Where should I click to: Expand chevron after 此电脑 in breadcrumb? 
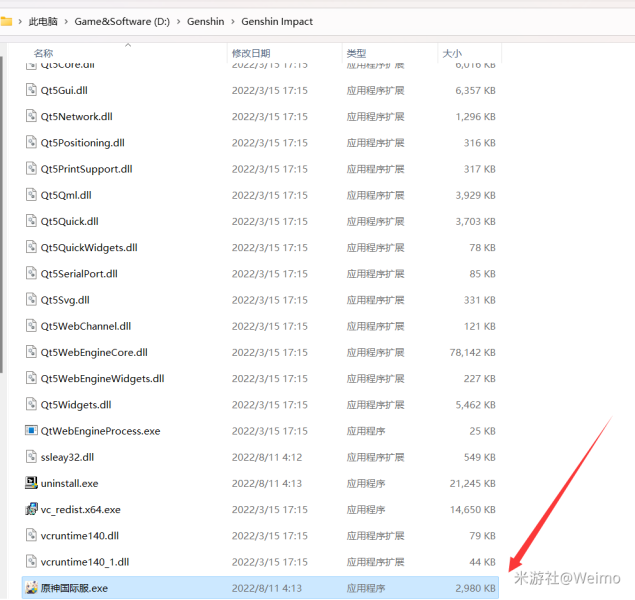coord(66,21)
